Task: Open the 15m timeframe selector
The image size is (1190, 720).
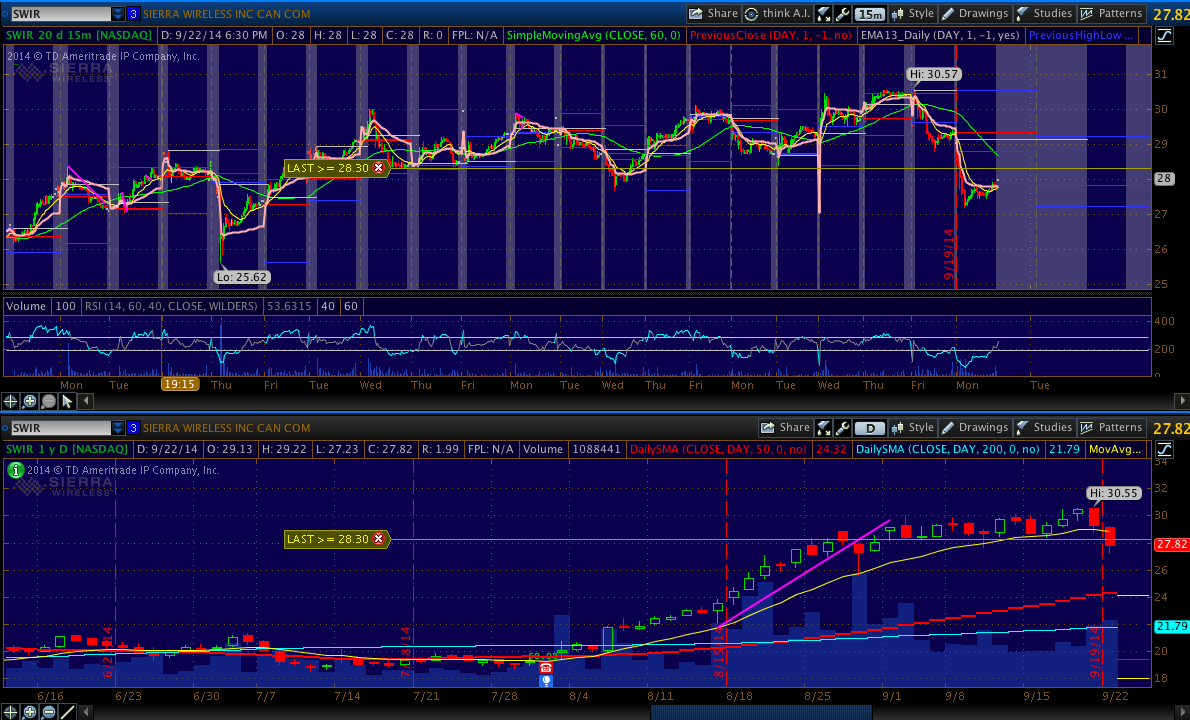Action: [x=870, y=14]
